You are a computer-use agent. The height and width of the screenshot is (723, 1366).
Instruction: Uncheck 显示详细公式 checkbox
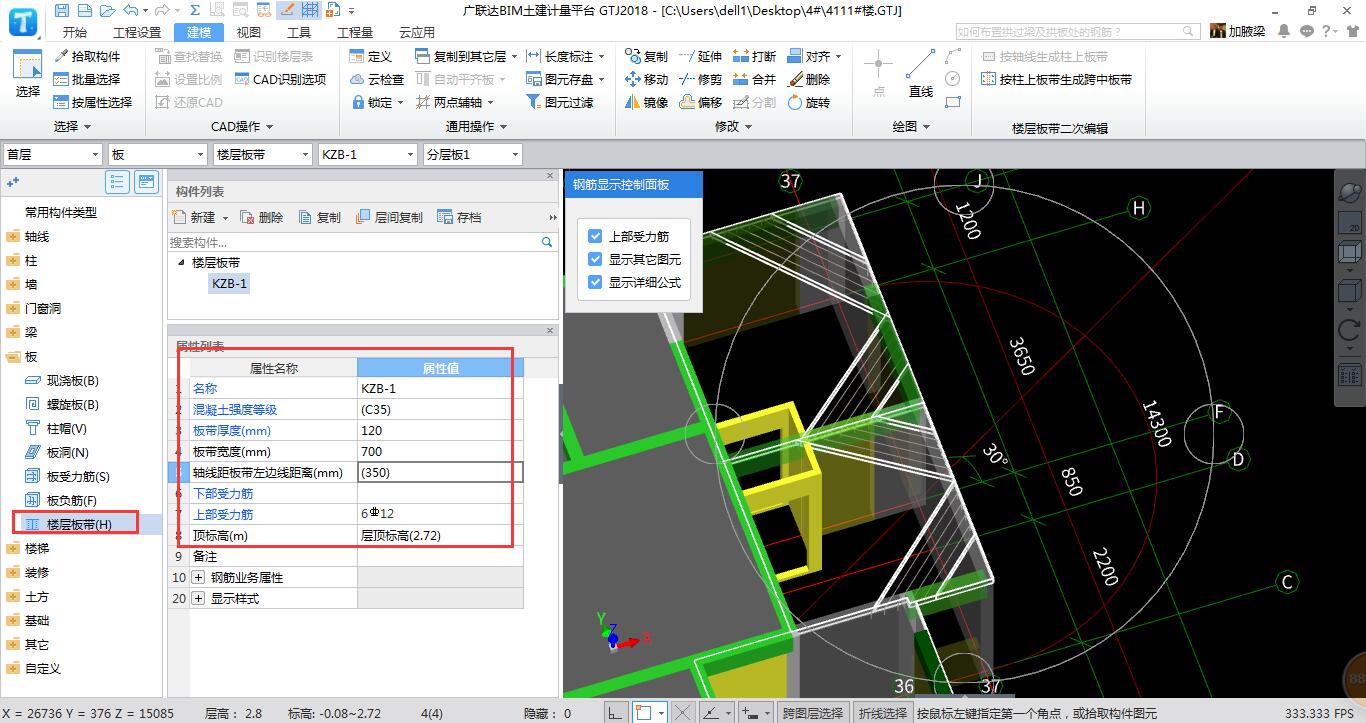(595, 282)
